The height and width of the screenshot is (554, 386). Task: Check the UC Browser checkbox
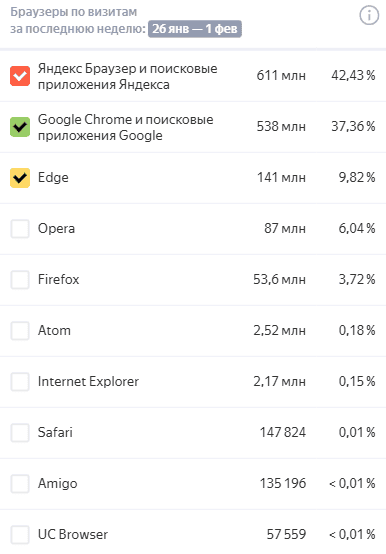pyautogui.click(x=20, y=535)
